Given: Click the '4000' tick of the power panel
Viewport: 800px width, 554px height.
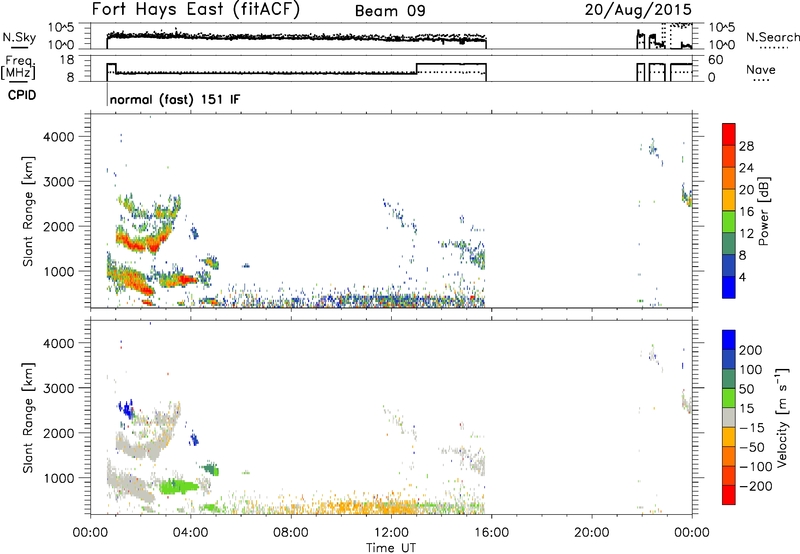Looking at the screenshot, I should pos(59,137).
